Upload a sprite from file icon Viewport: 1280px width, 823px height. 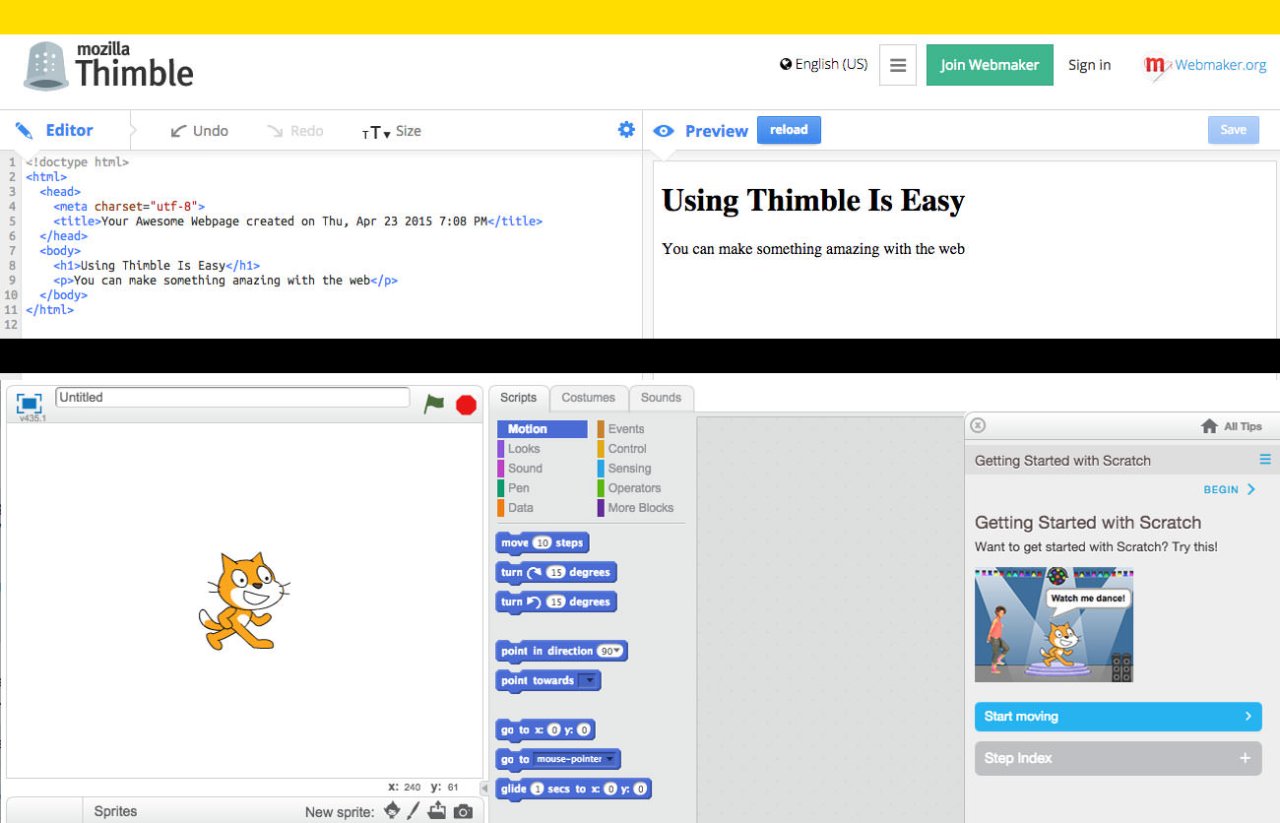tap(437, 811)
